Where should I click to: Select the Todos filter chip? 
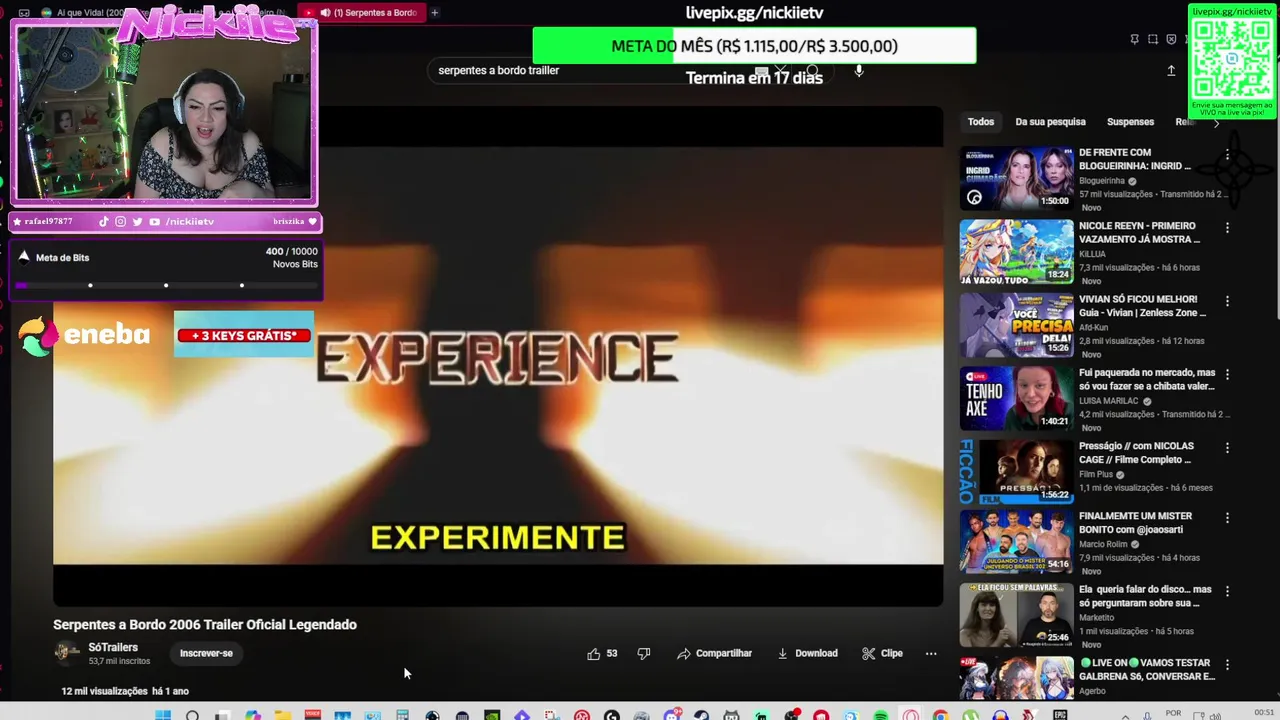pyautogui.click(x=981, y=122)
